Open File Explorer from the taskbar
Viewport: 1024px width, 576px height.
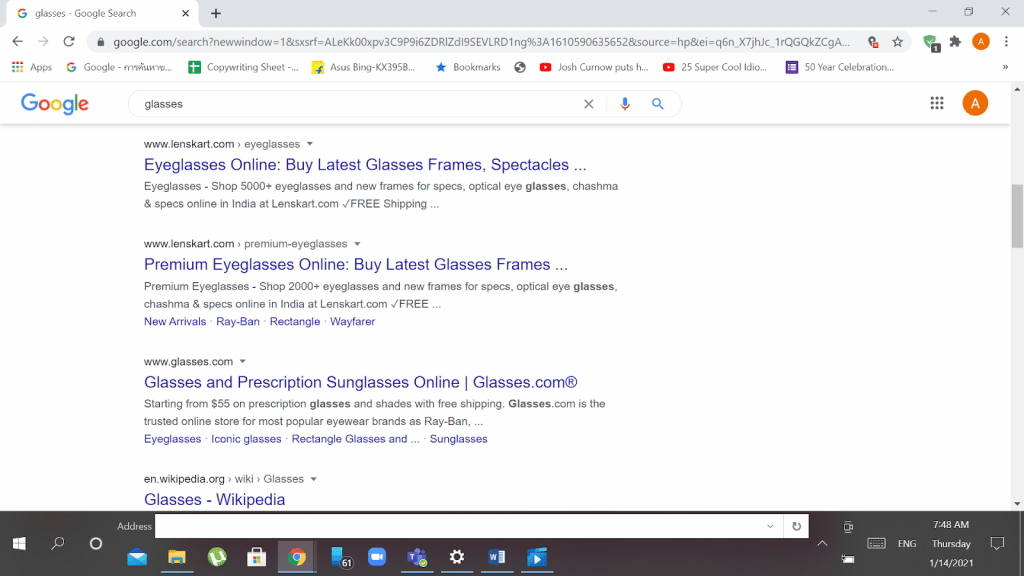(177, 558)
